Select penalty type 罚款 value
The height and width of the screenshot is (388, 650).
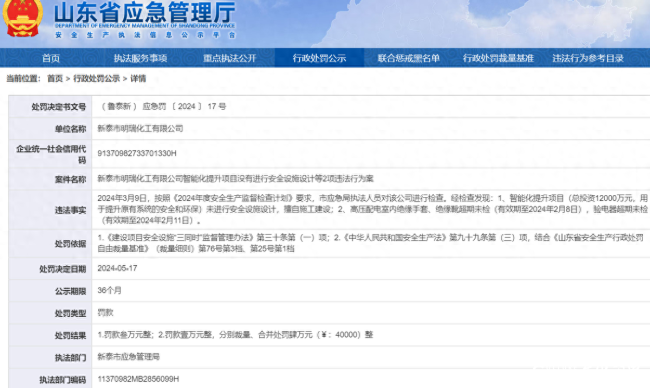pyautogui.click(x=105, y=313)
